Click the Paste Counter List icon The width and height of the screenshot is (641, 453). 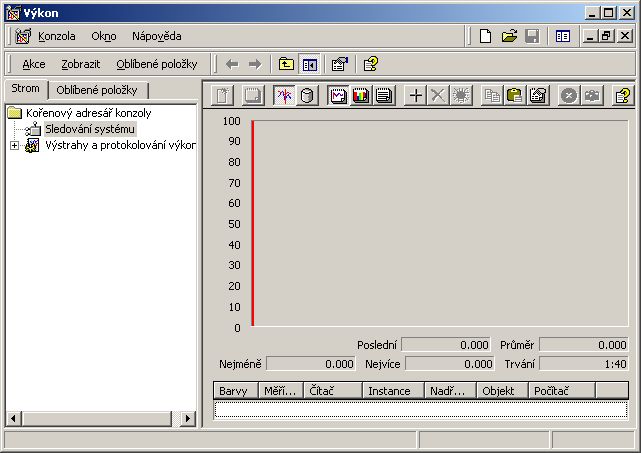(515, 96)
